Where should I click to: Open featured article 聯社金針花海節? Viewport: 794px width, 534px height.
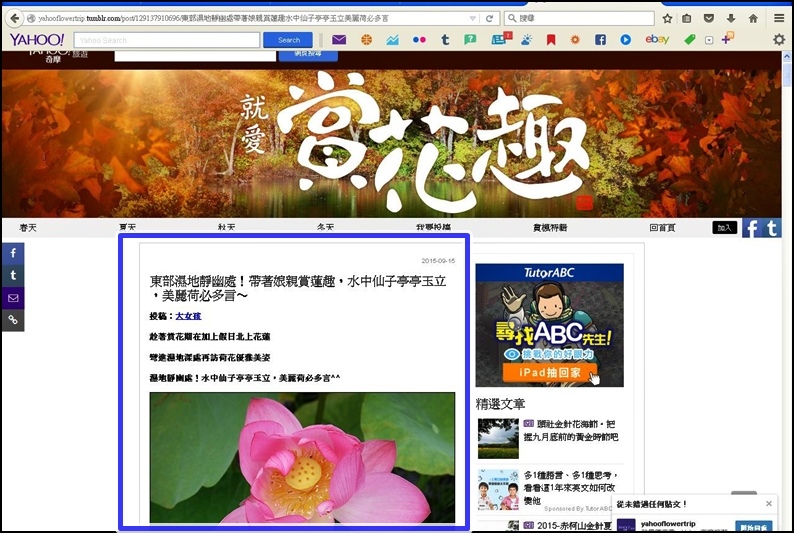[x=571, y=430]
